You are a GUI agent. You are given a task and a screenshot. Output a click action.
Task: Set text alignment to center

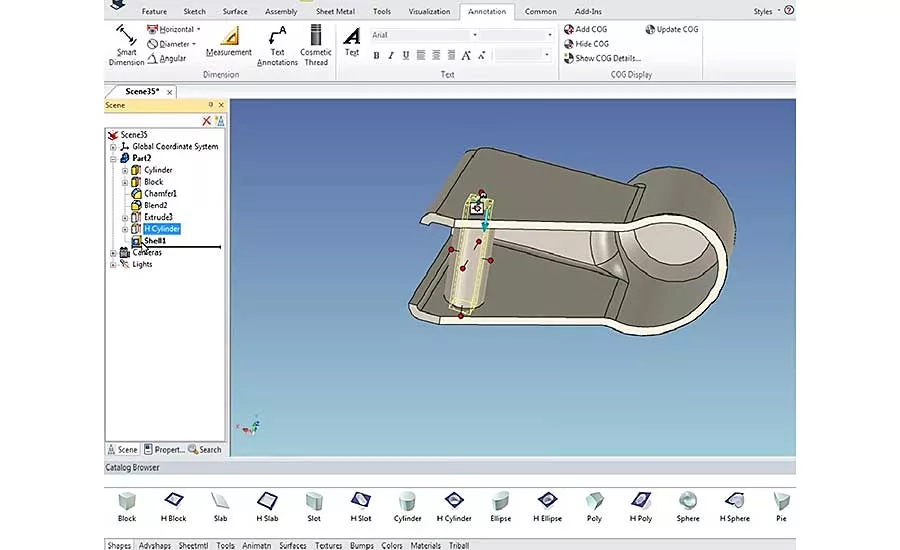click(x=436, y=55)
